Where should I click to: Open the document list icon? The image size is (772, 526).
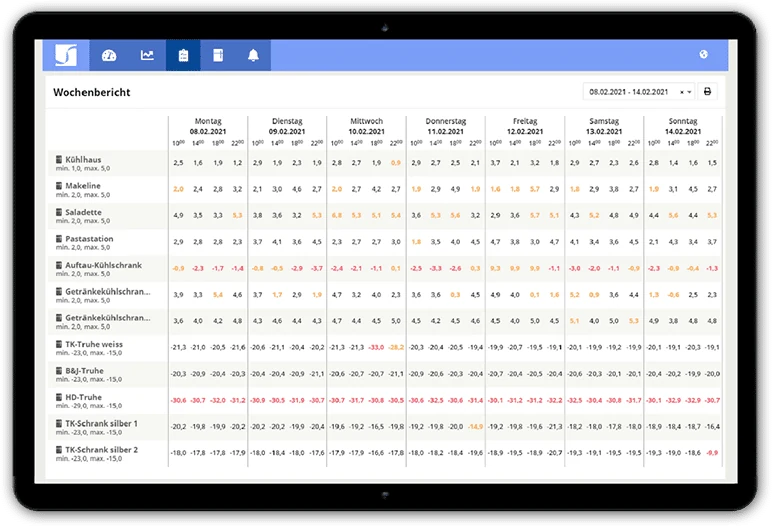(218, 55)
